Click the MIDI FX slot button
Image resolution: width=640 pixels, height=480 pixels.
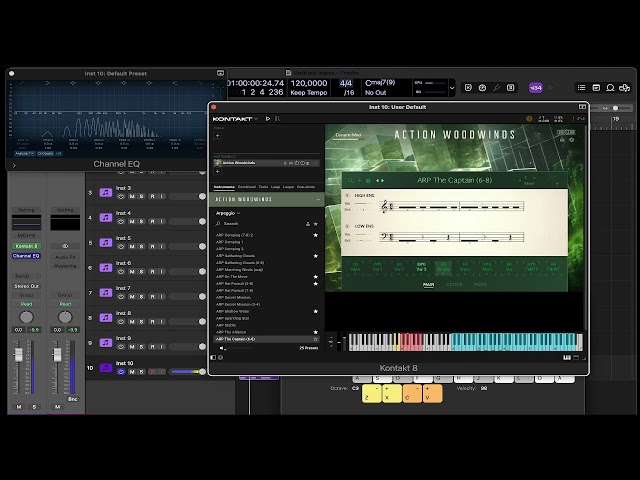[x=26, y=236]
